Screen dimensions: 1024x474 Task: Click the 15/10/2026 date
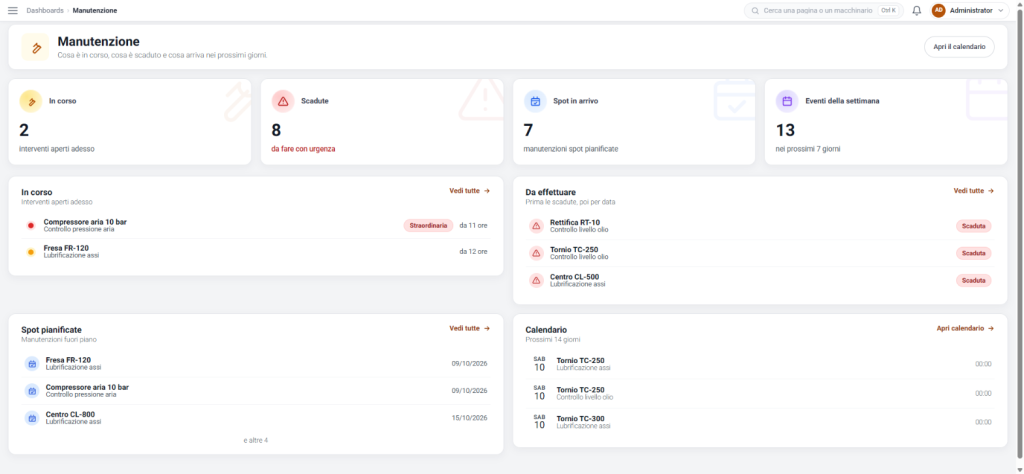(x=470, y=418)
